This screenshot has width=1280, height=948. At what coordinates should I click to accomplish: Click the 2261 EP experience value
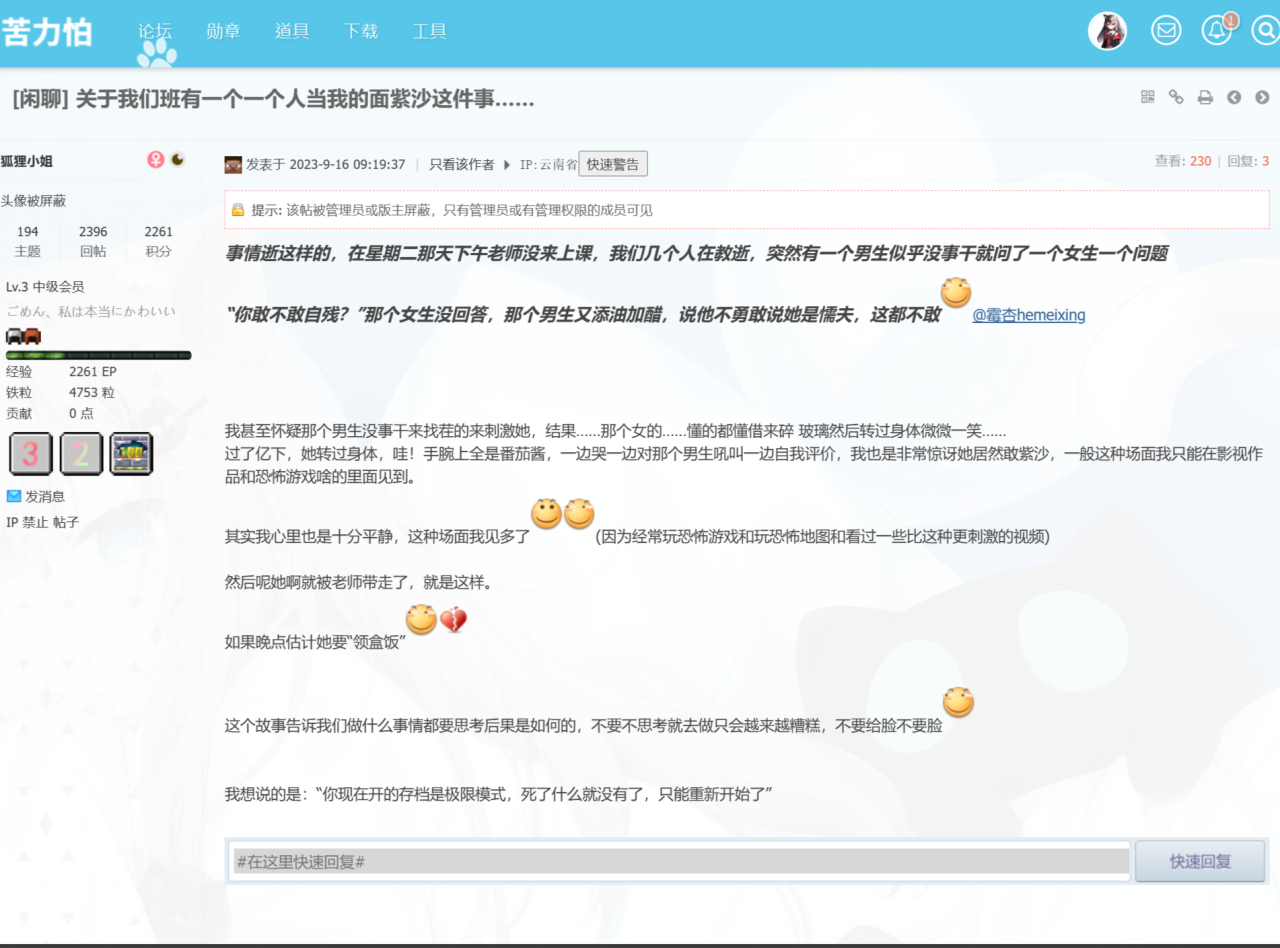tap(93, 372)
